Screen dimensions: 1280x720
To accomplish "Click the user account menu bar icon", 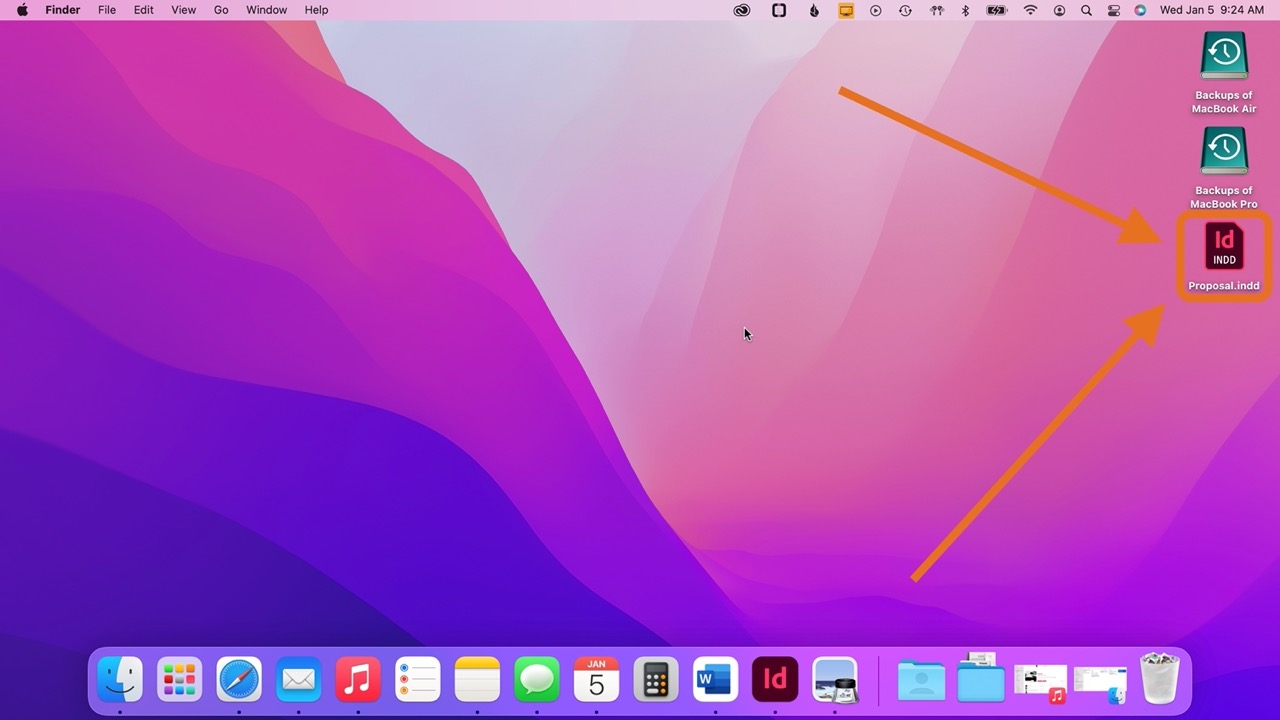I will point(1059,10).
